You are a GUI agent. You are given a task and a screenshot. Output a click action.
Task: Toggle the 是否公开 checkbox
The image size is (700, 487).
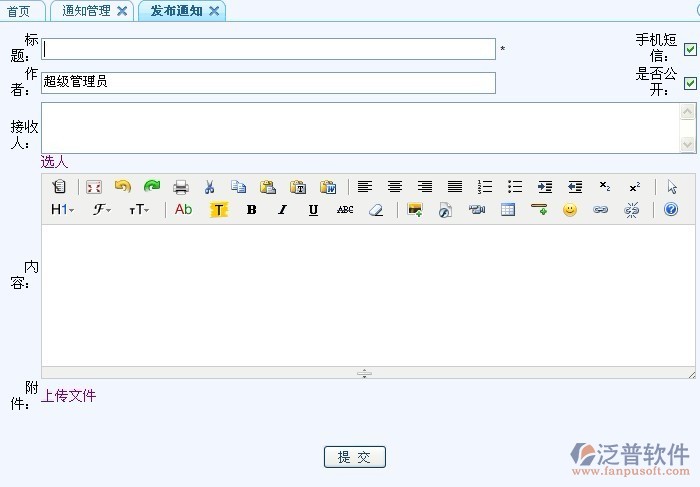(x=690, y=83)
